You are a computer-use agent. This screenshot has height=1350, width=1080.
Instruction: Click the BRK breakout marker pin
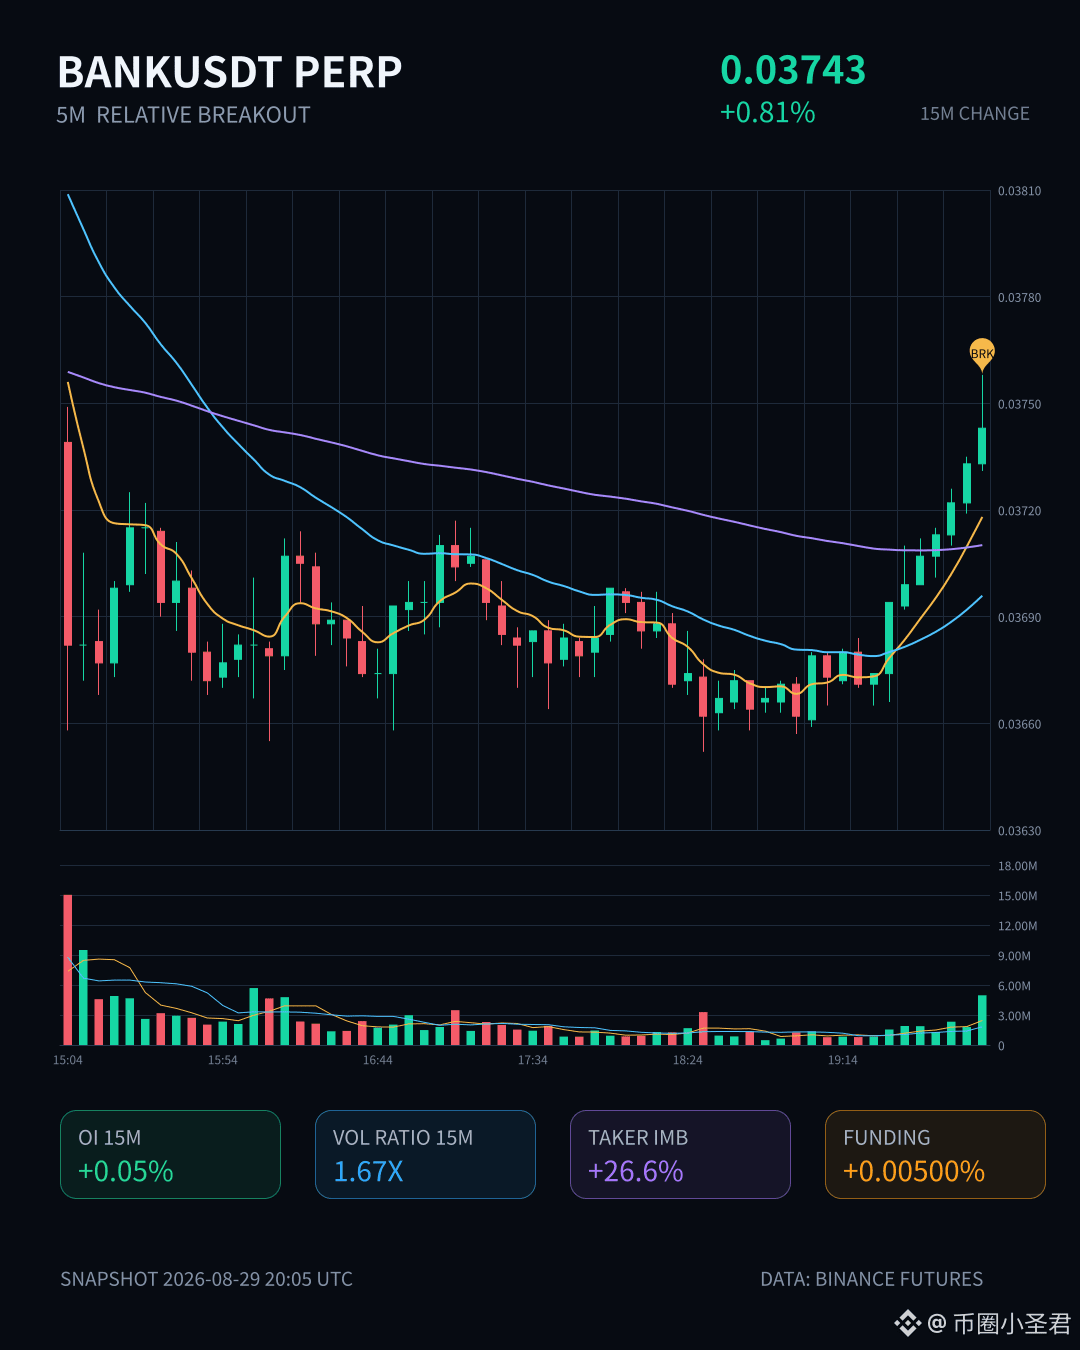point(982,354)
